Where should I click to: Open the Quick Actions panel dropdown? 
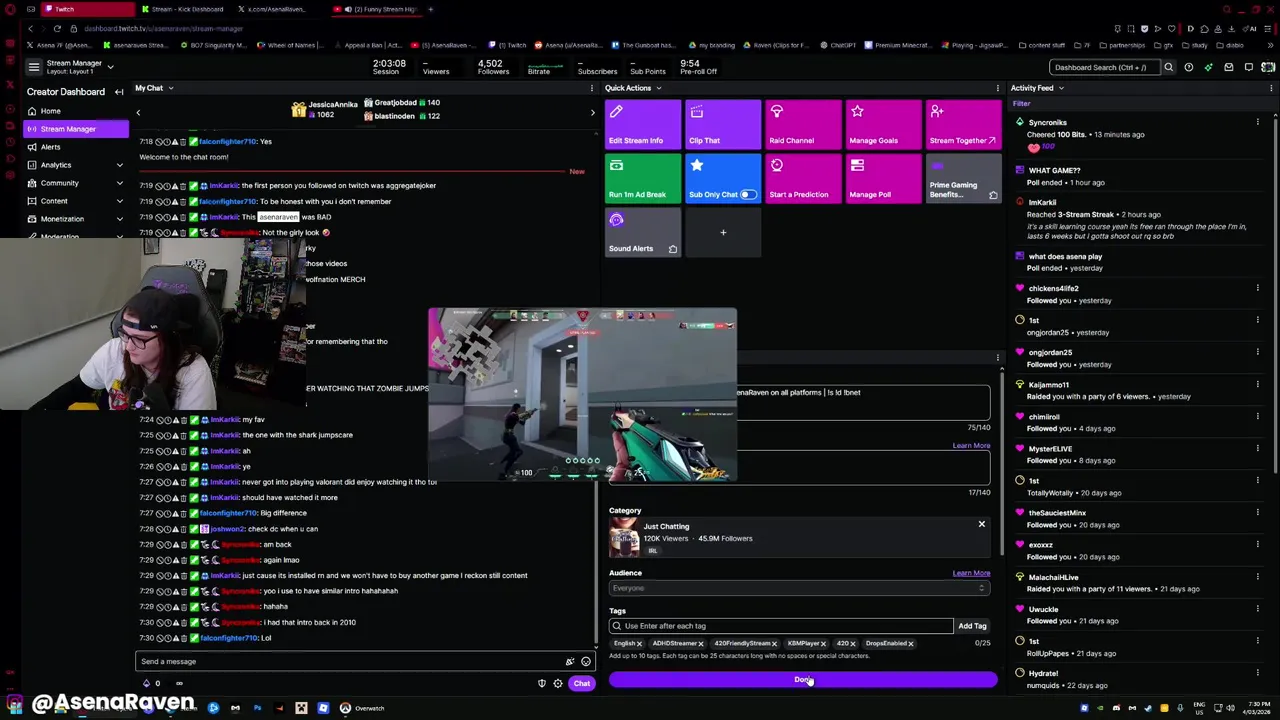tap(659, 88)
